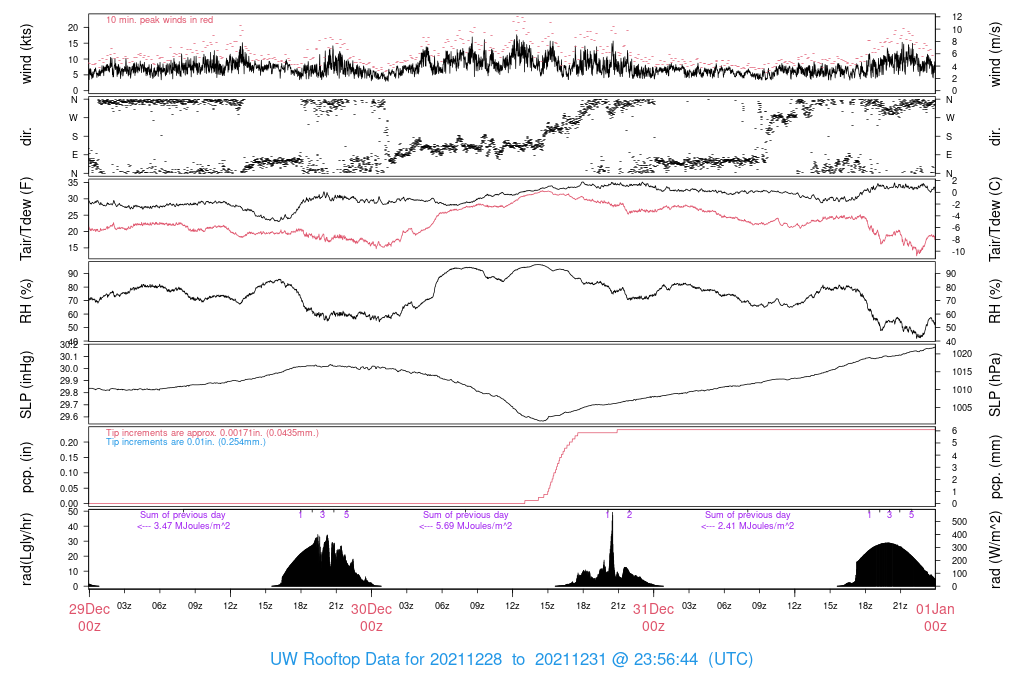Image resolution: width=1024 pixels, height=700 pixels.
Task: Click the '29.6' tick on inHg axis
Action: [70, 417]
